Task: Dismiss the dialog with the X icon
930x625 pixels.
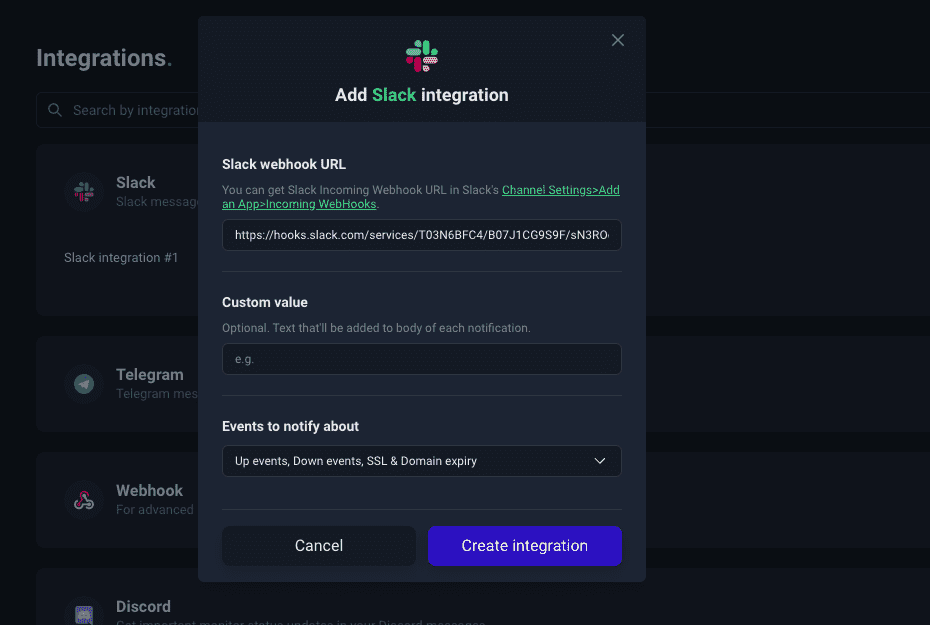Action: pos(617,40)
